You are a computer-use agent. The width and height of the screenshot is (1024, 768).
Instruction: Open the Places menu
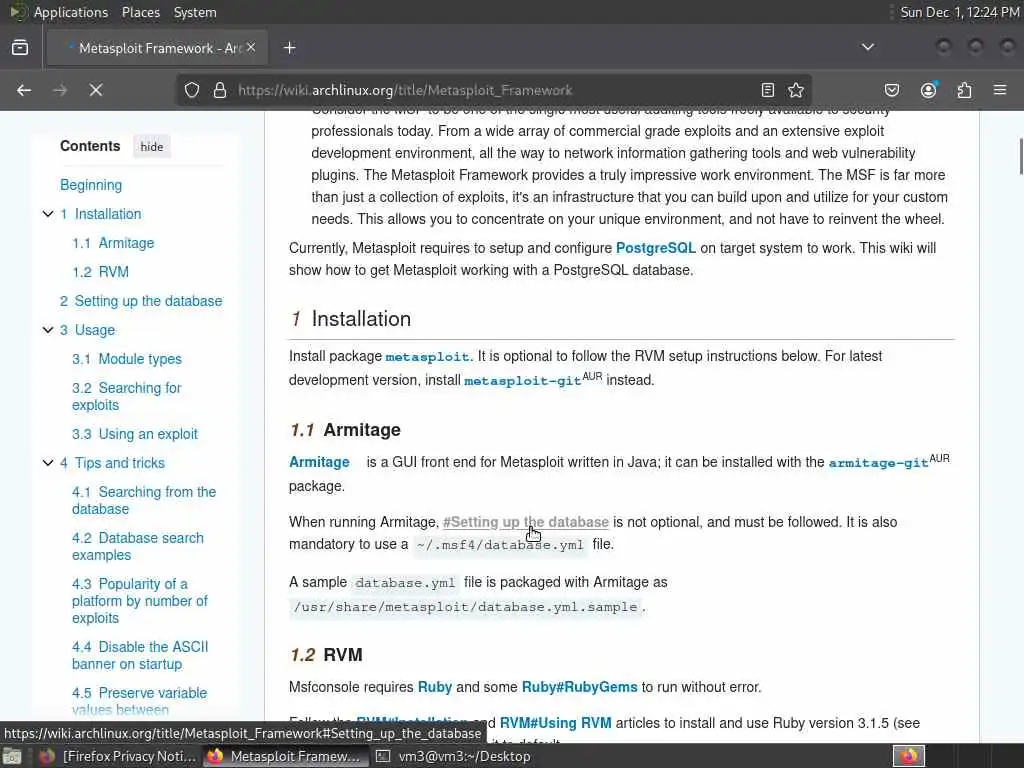click(x=141, y=12)
